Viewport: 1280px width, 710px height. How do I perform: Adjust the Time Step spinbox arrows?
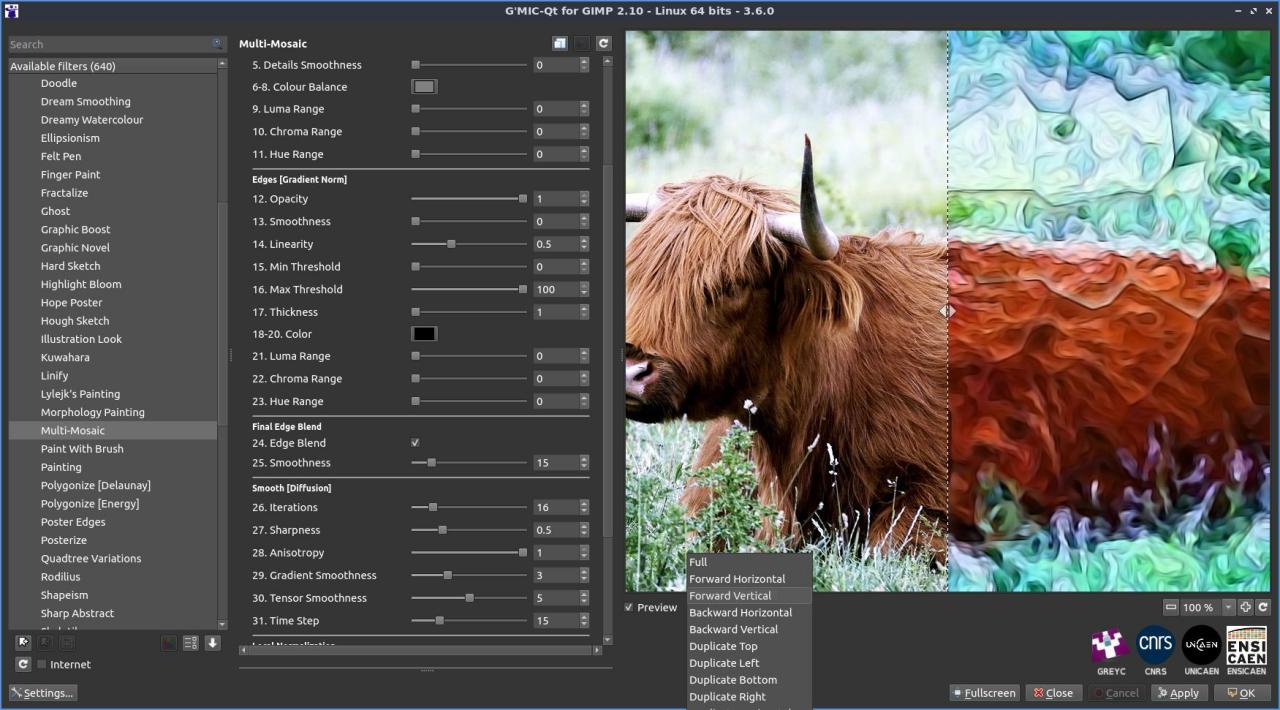point(584,621)
